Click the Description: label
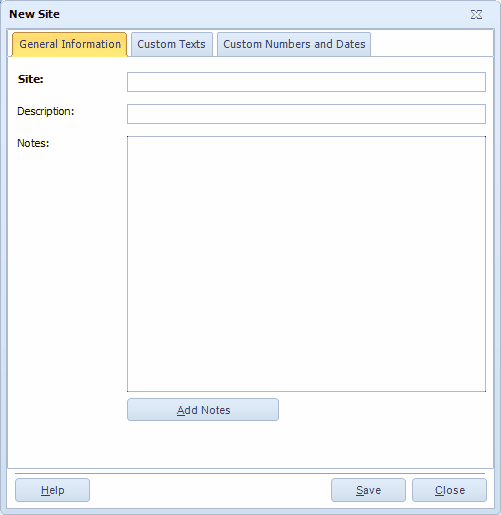This screenshot has width=501, height=515. click(45, 111)
